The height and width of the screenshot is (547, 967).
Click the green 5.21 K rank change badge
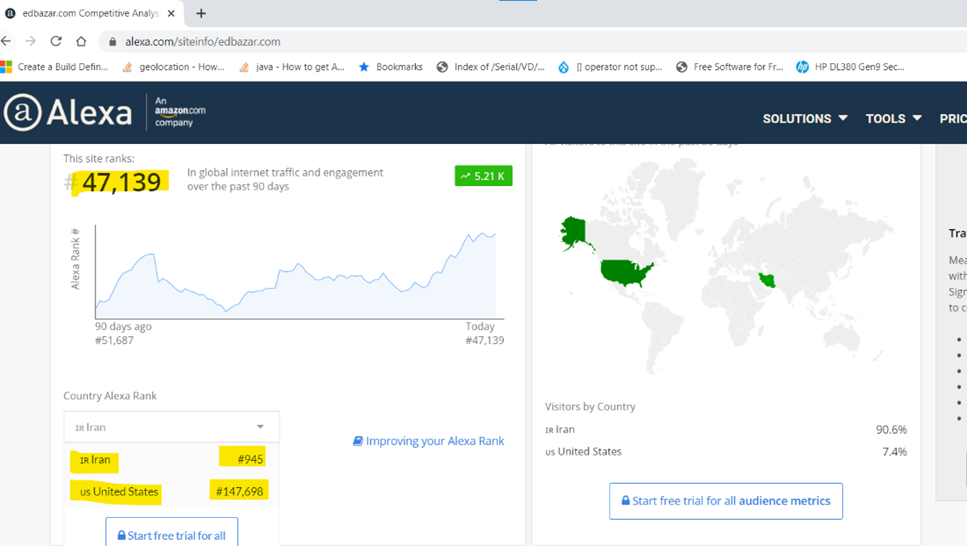point(484,176)
